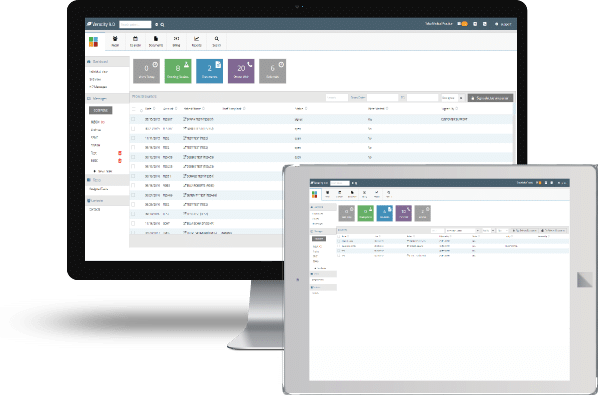Click the Veracity logo on the monitor header
Image resolution: width=600 pixels, height=397 pixels.
point(101,24)
